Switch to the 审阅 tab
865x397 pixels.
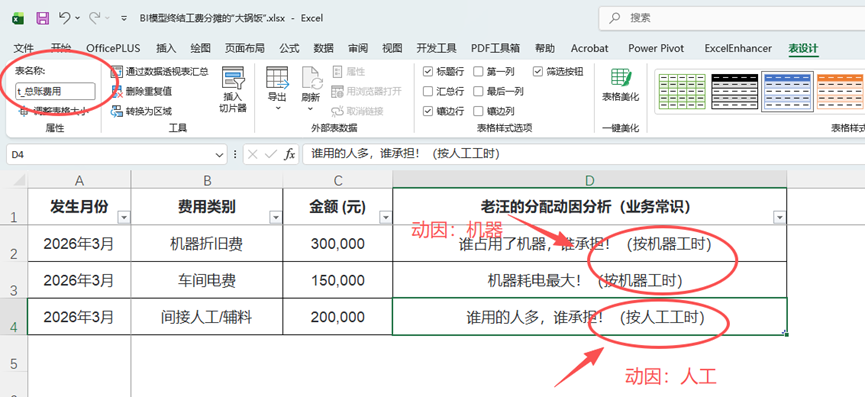click(x=358, y=49)
